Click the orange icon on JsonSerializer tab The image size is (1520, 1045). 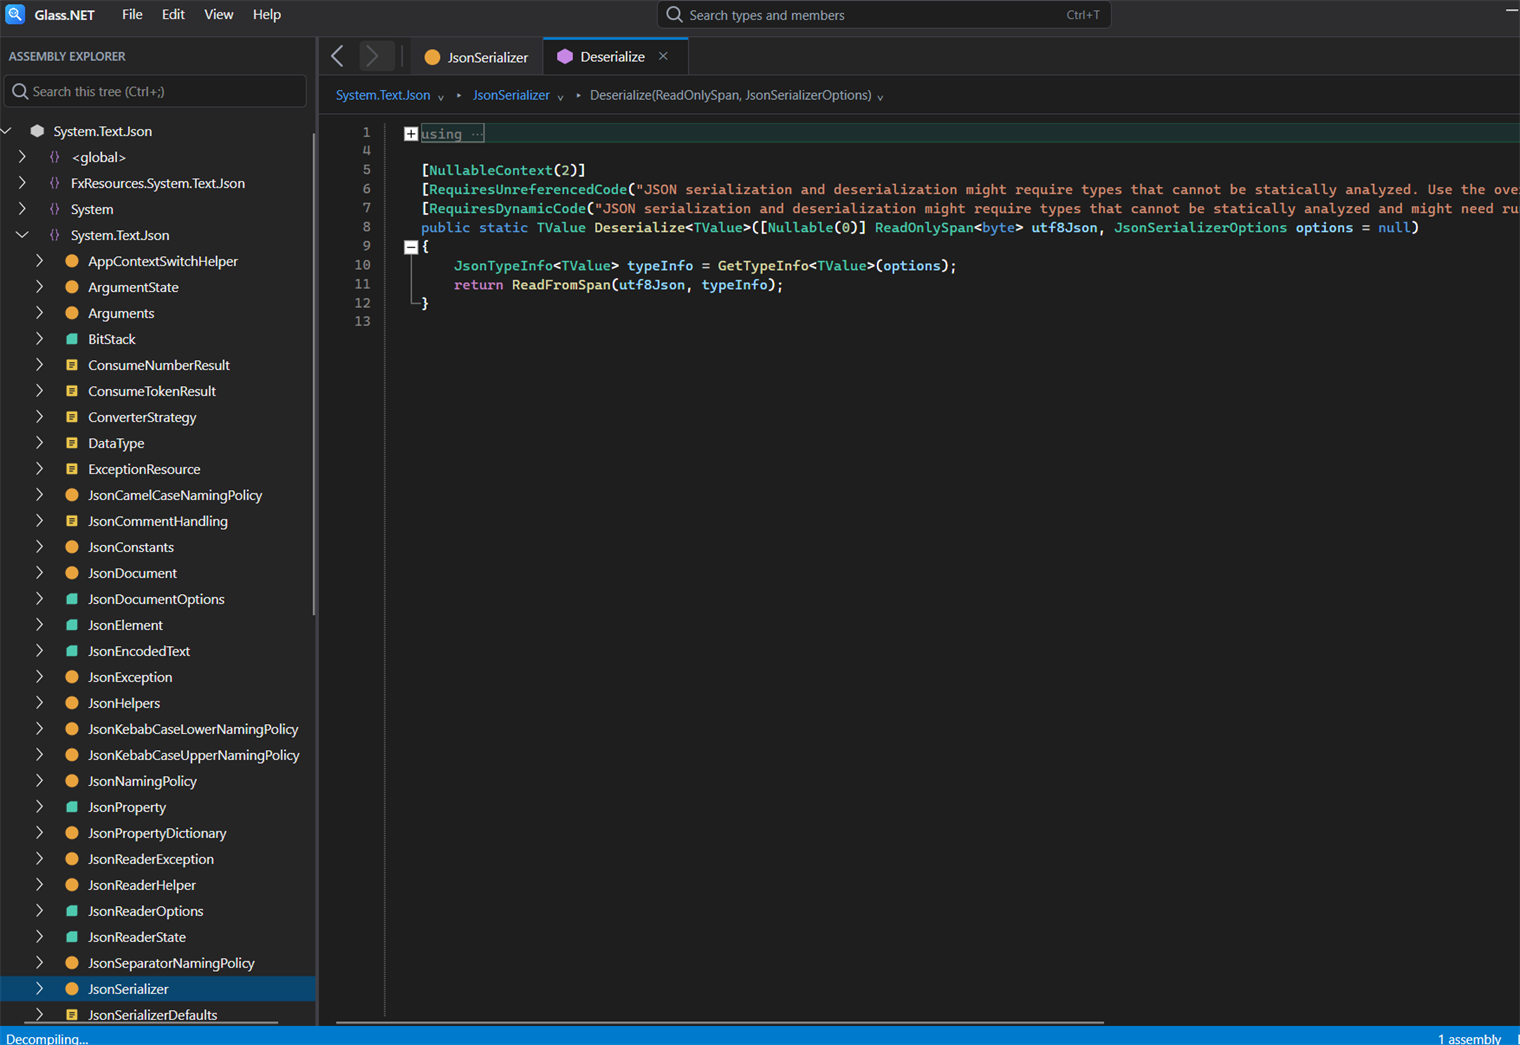click(432, 57)
